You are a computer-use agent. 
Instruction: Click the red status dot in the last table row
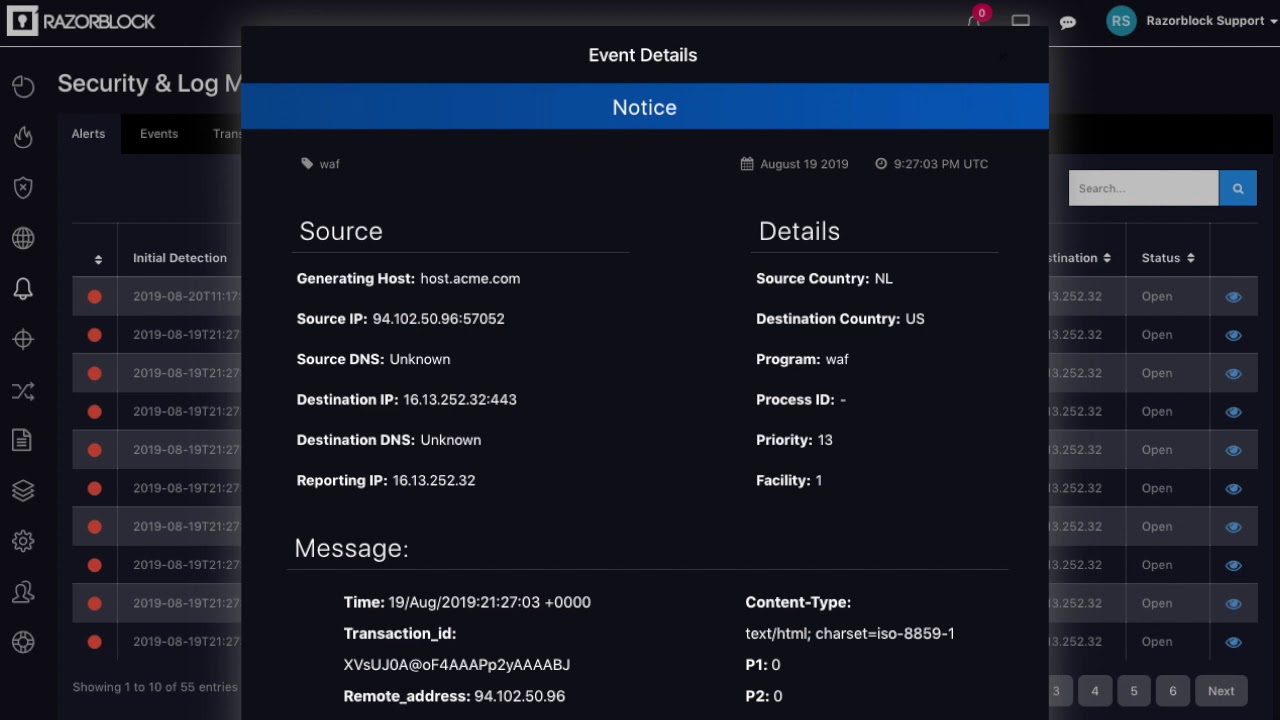pos(95,642)
